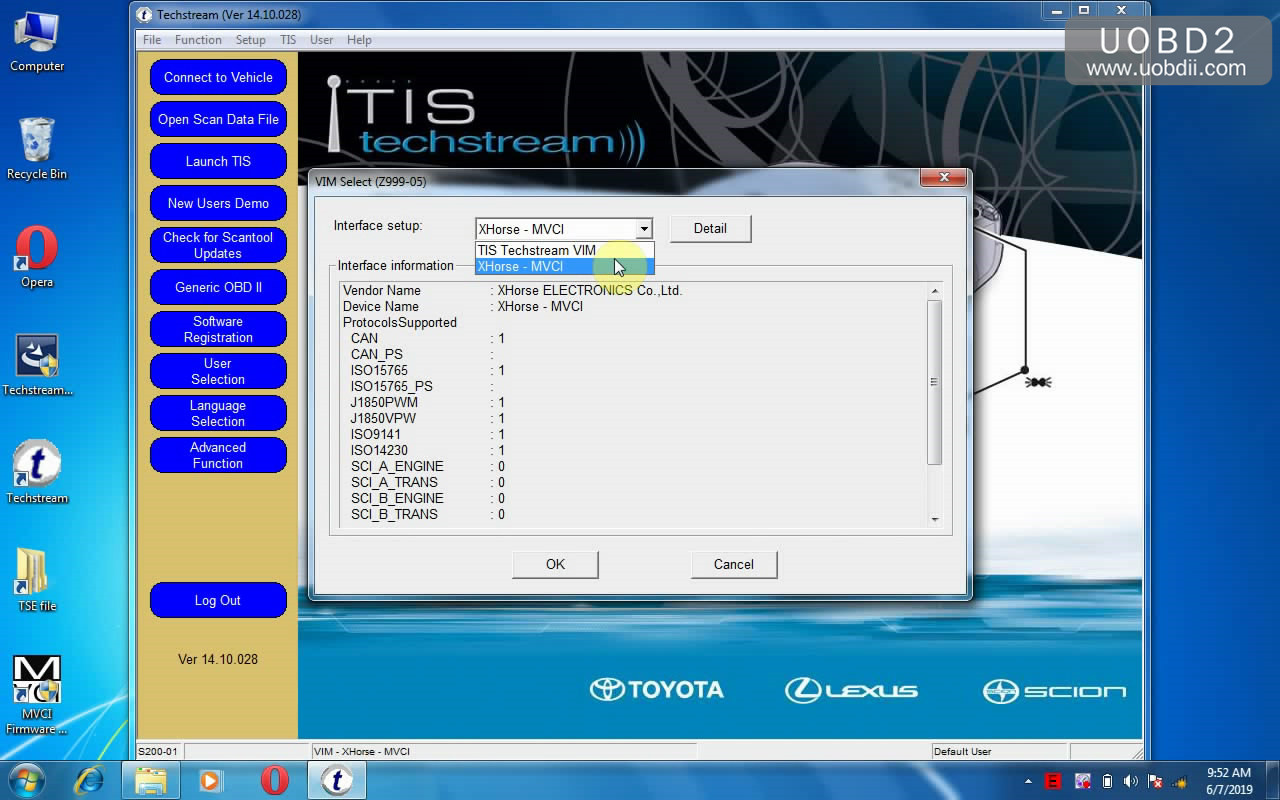Open the volume control in the tray
This screenshot has height=800, width=1280.
pyautogui.click(x=1131, y=781)
